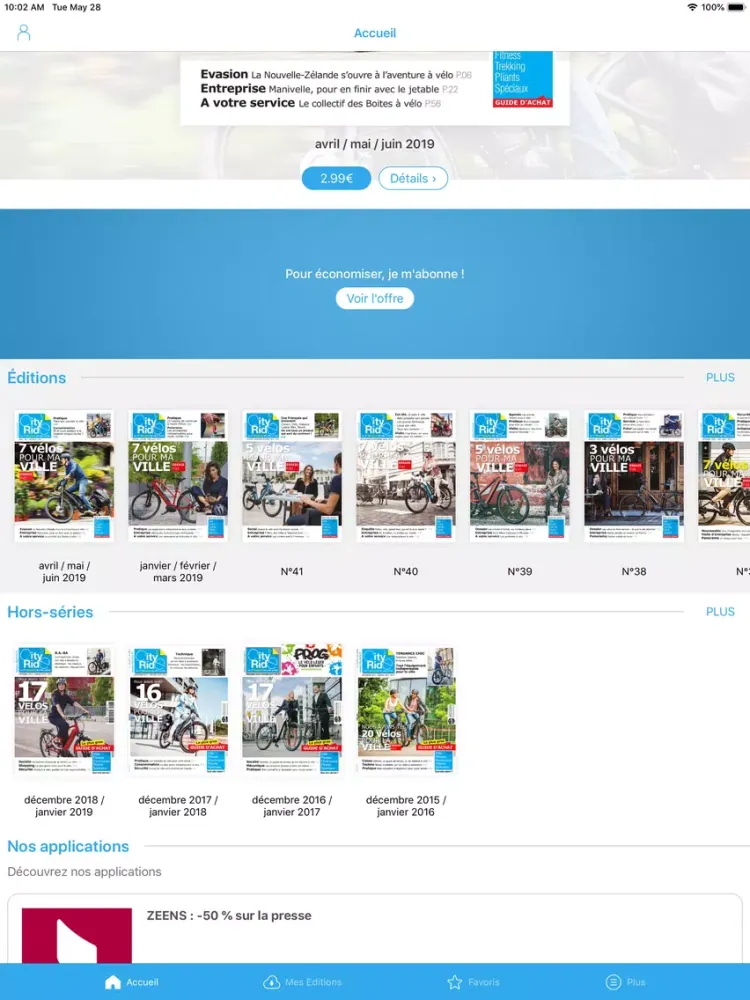Tap Voir l'offre subscription button

[x=375, y=298]
